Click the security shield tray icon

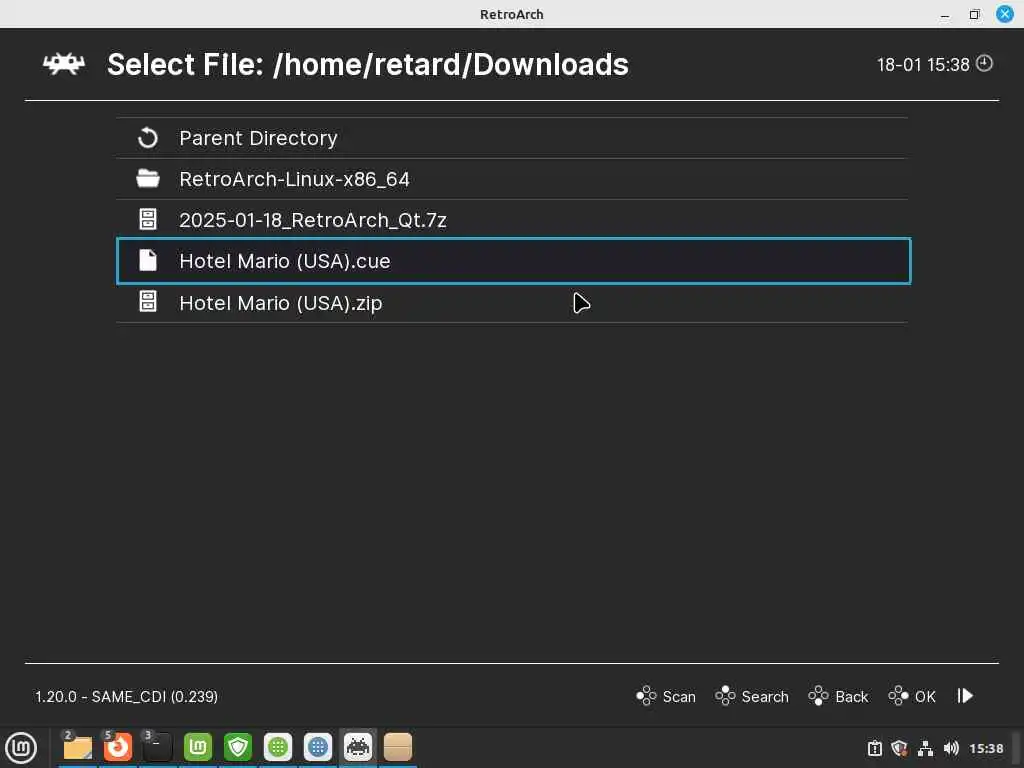click(x=899, y=748)
